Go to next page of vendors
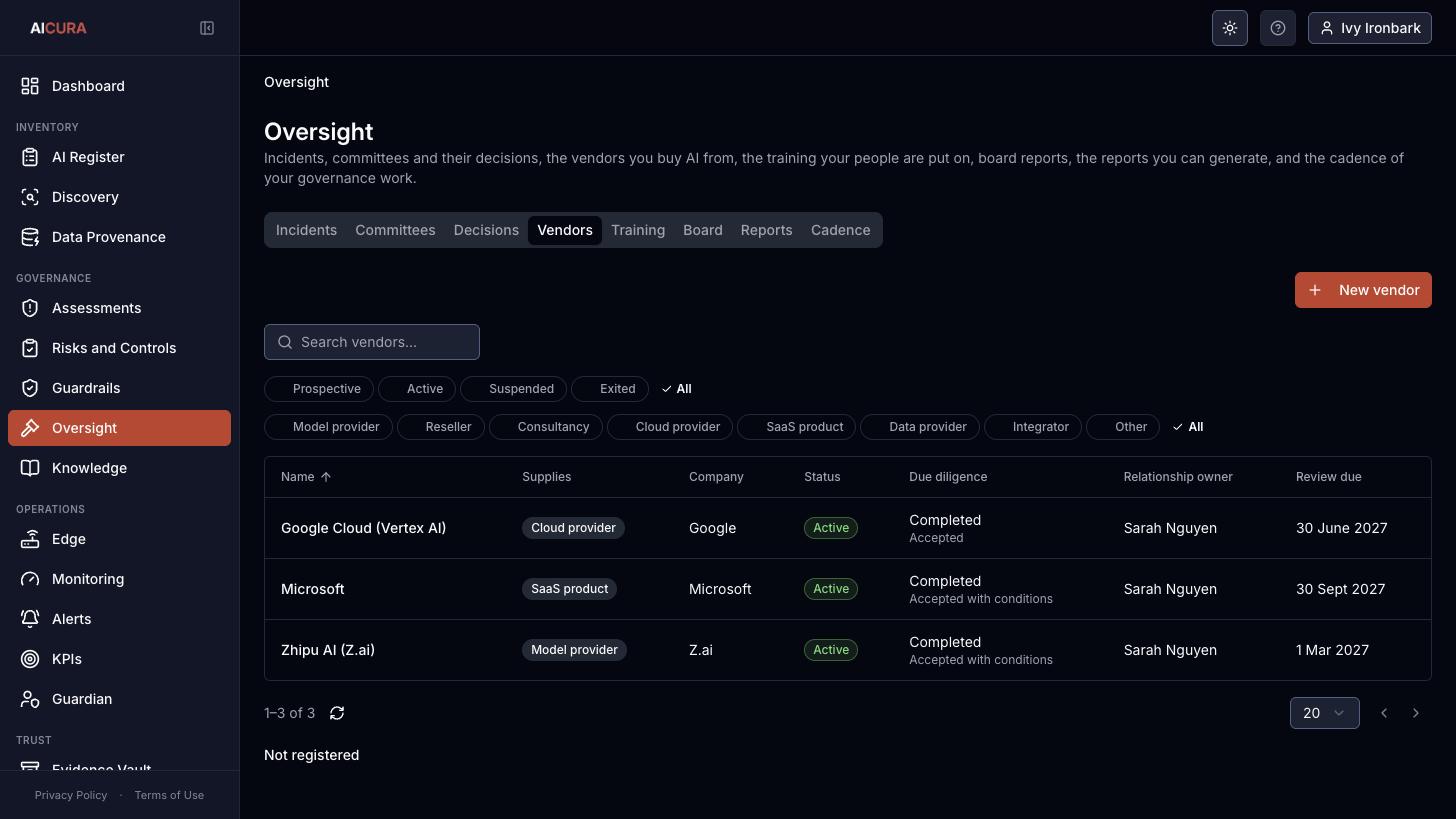Screen dimensions: 1456x819 1416,713
